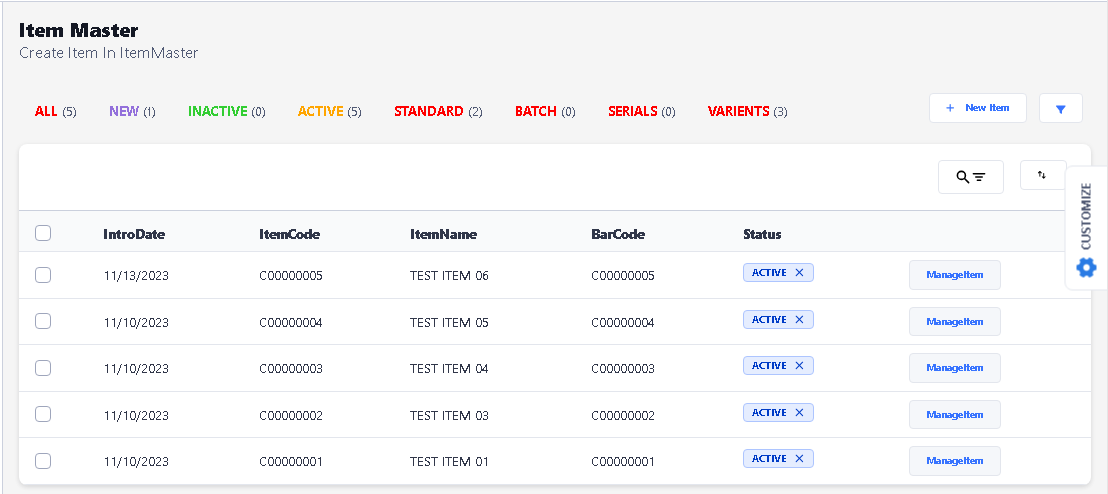Open the STANDARD items tab
The image size is (1108, 494).
[429, 111]
